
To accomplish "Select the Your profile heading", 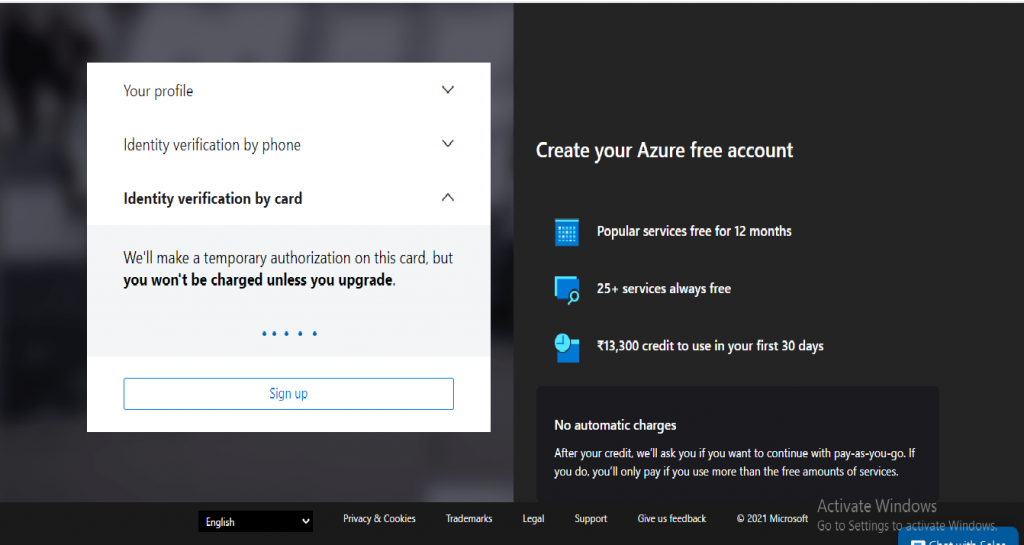I will click(158, 91).
